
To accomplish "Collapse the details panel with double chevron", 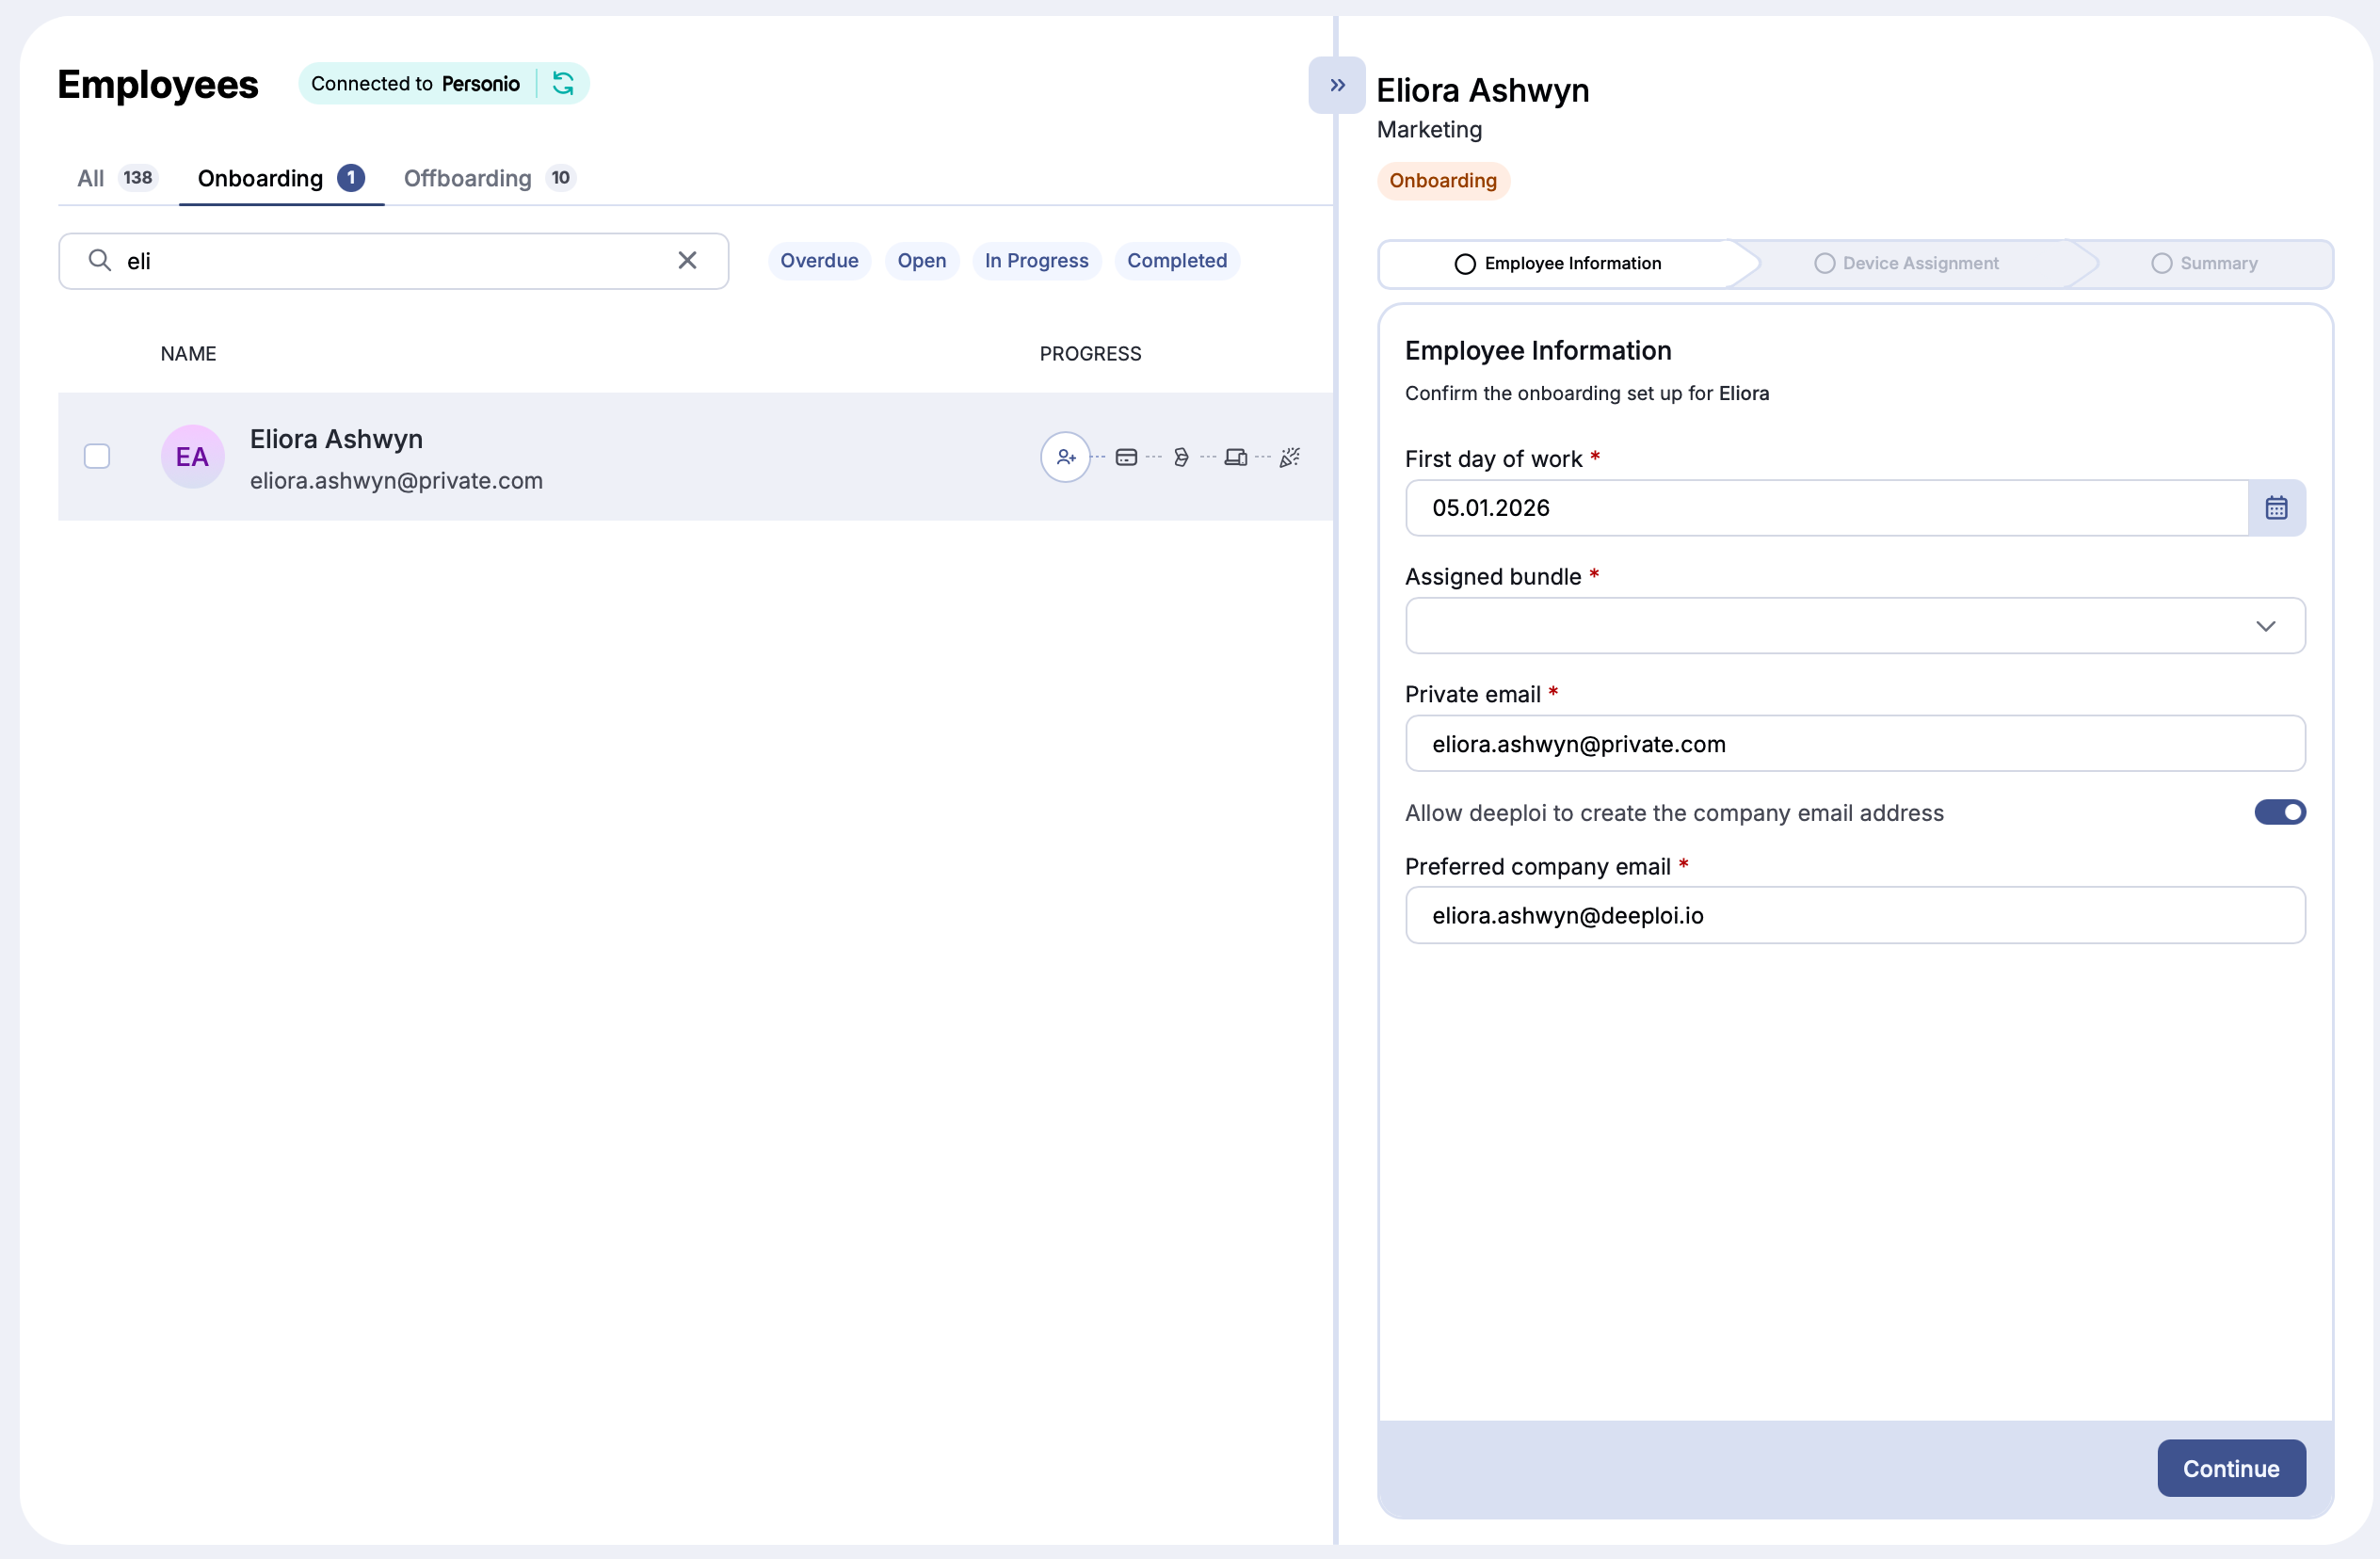I will click(1336, 84).
